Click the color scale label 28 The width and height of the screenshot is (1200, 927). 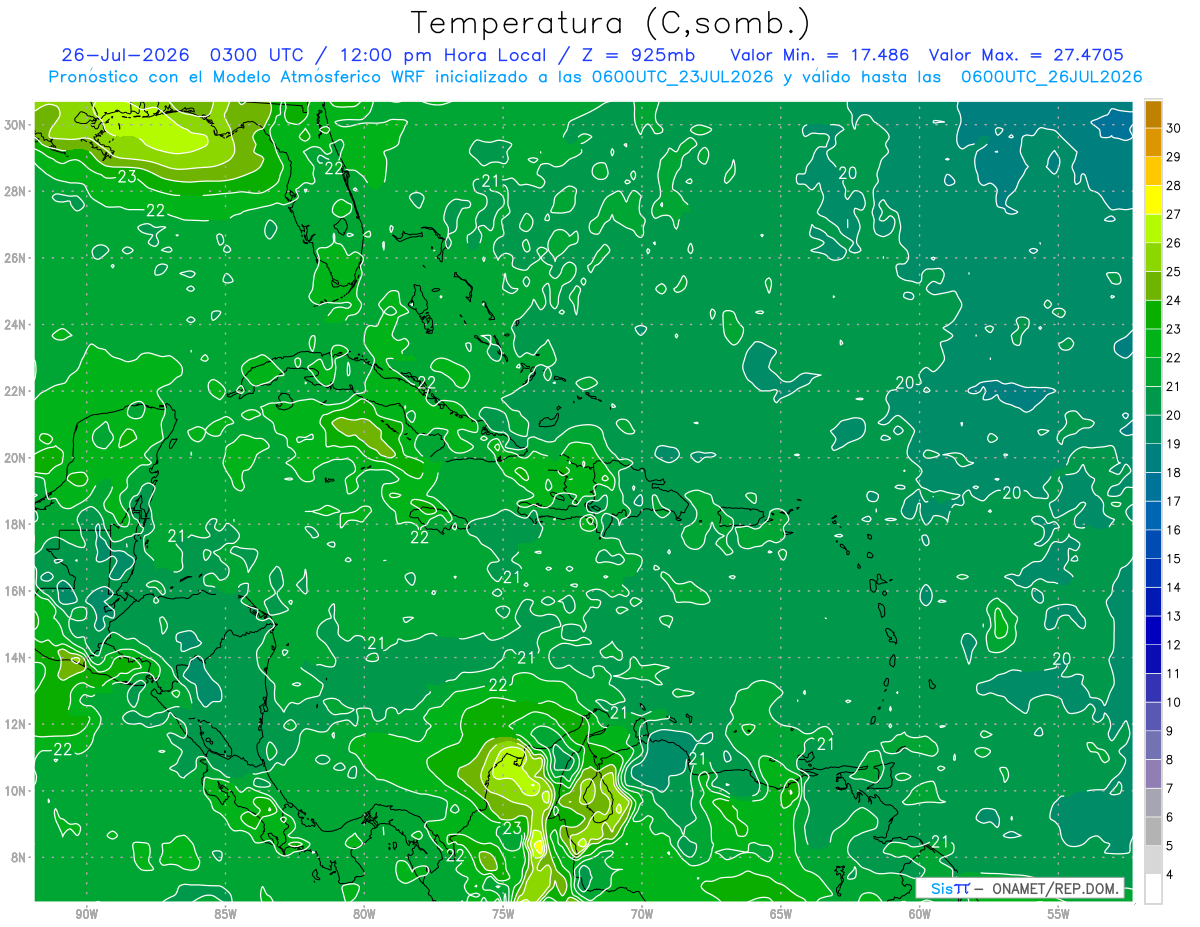tap(1173, 185)
